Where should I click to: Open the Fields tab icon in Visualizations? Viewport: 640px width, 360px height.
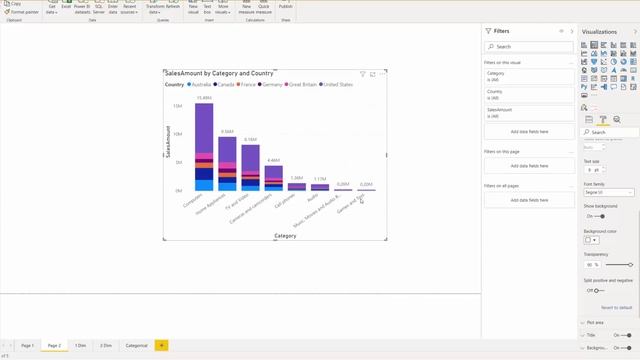pyautogui.click(x=589, y=120)
